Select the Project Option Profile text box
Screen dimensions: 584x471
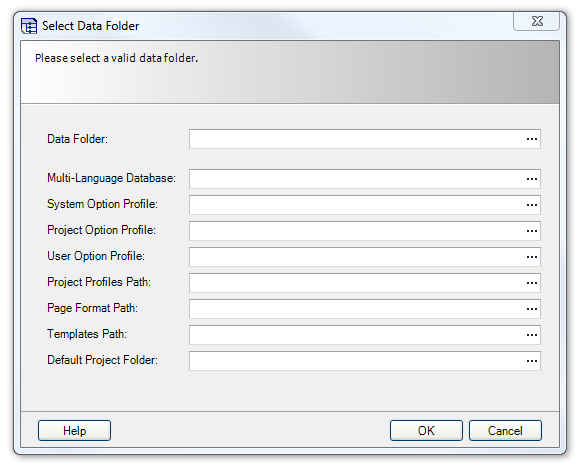point(356,231)
